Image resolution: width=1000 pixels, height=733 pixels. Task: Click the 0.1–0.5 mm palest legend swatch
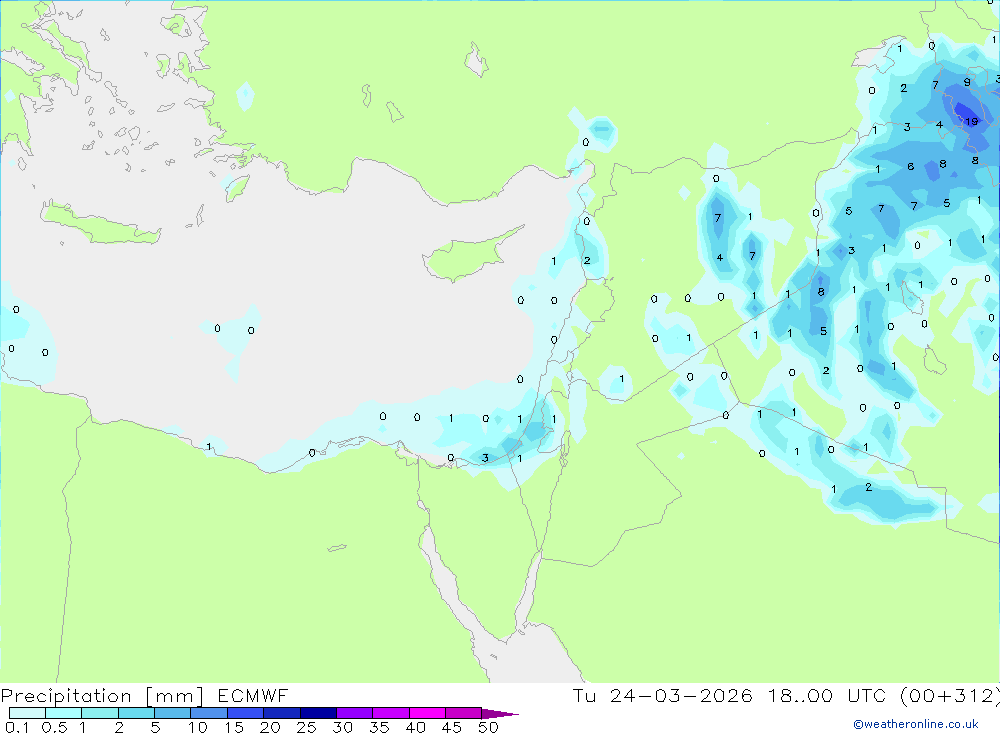(27, 713)
